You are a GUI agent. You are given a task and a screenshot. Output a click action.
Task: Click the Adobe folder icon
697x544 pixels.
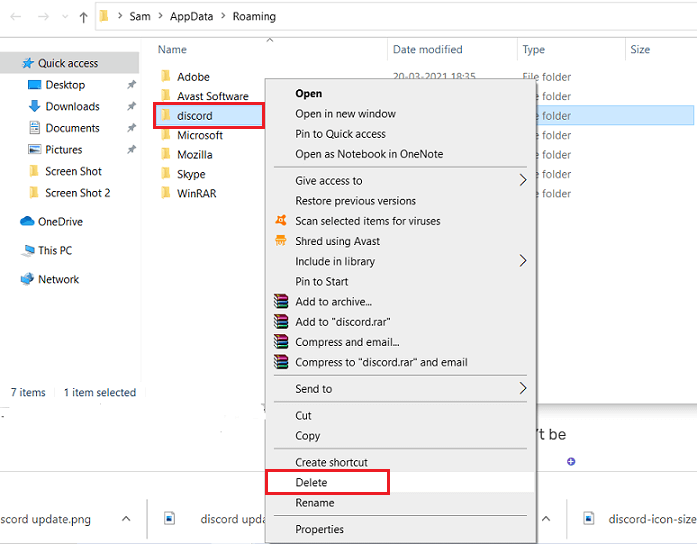tap(166, 76)
